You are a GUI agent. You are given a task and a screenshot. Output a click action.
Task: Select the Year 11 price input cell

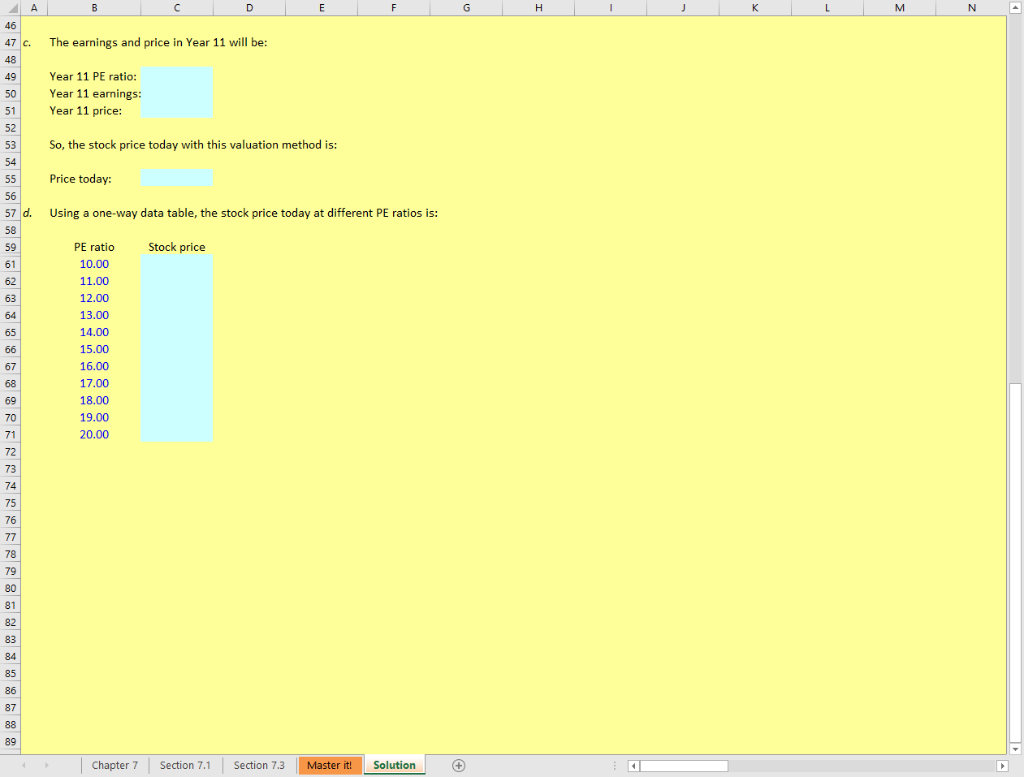(x=177, y=110)
